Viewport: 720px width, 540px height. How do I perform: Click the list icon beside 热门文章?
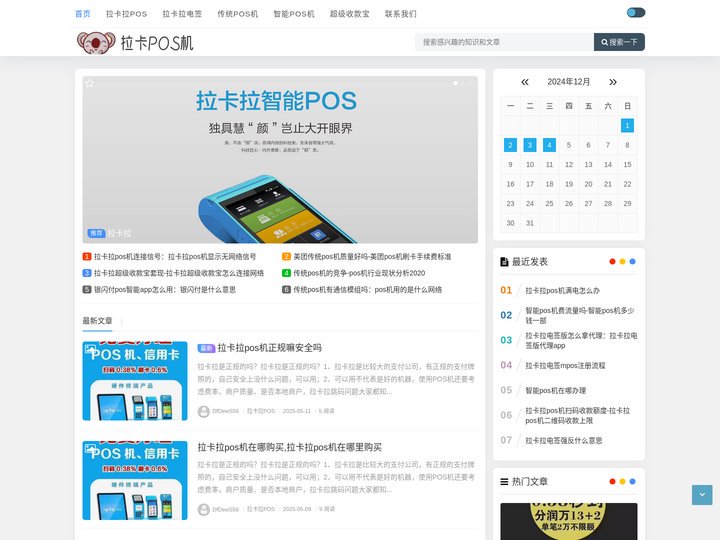[504, 482]
